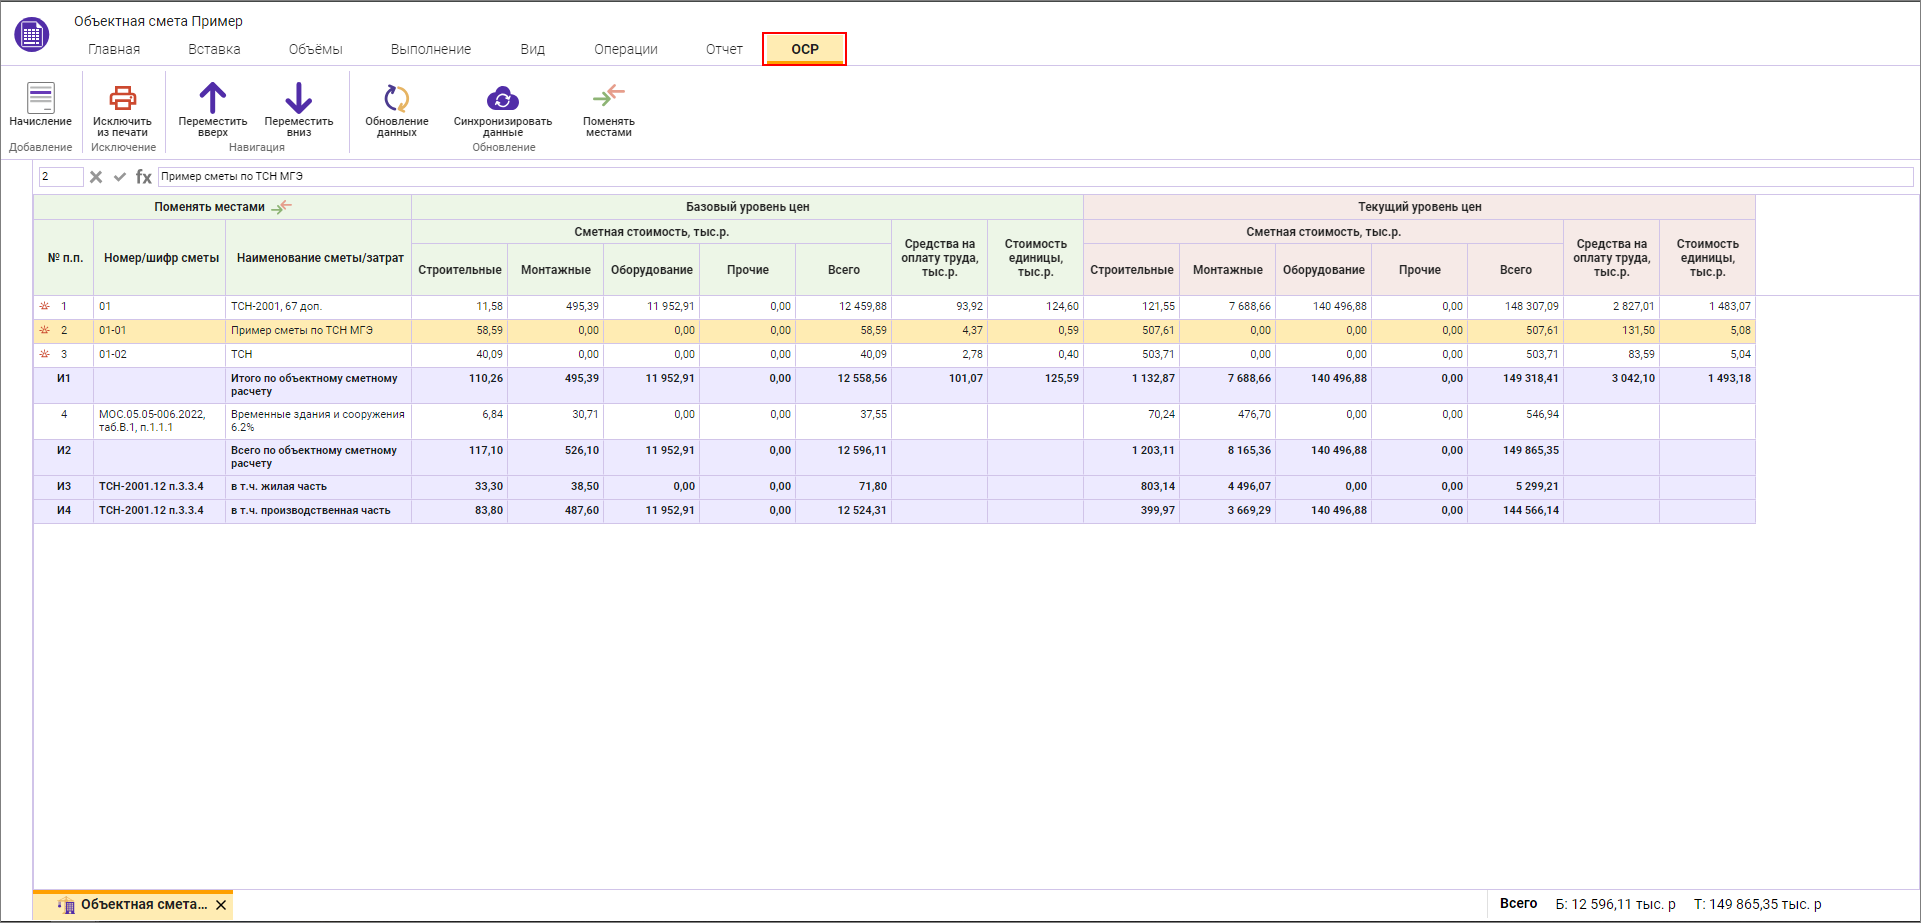Select row number И3 cell
The height and width of the screenshot is (923, 1921).
64,487
